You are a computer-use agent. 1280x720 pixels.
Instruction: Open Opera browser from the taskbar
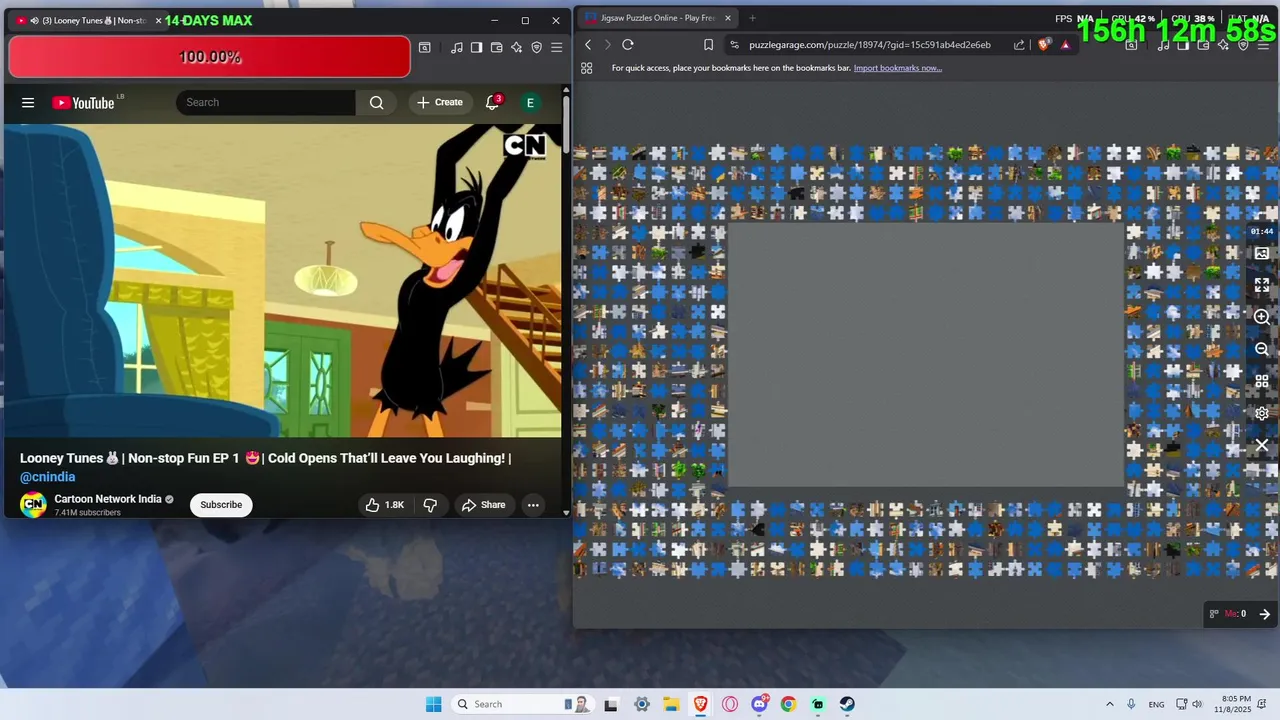pos(730,704)
